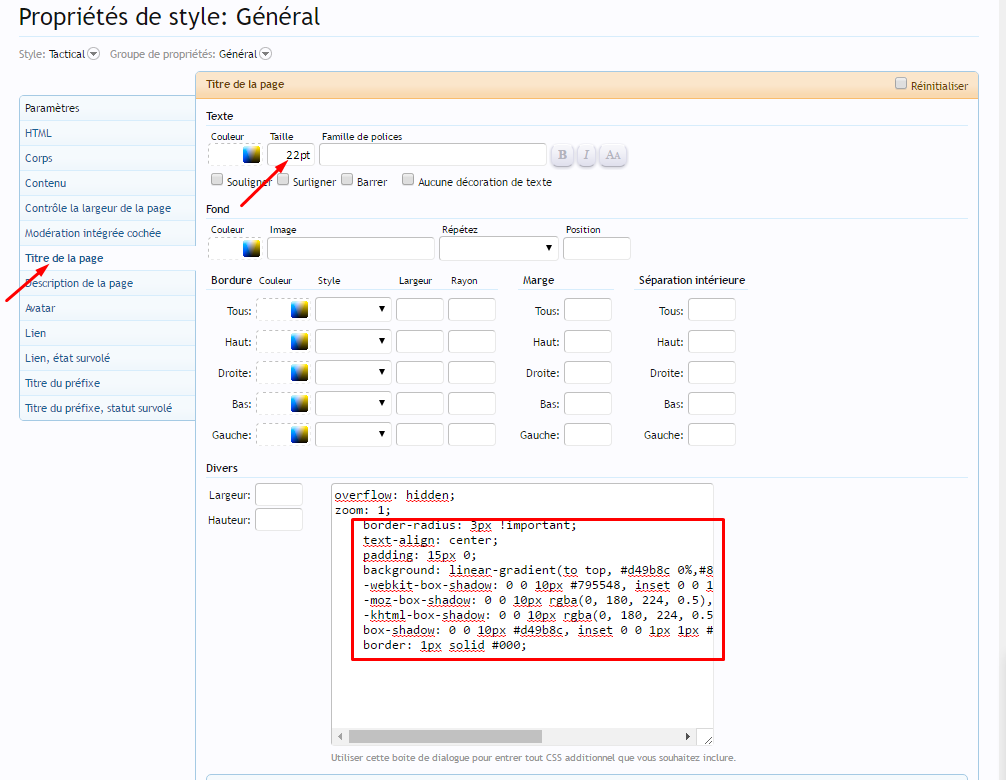
Task: Open color picker for Haut border row
Action: point(299,341)
